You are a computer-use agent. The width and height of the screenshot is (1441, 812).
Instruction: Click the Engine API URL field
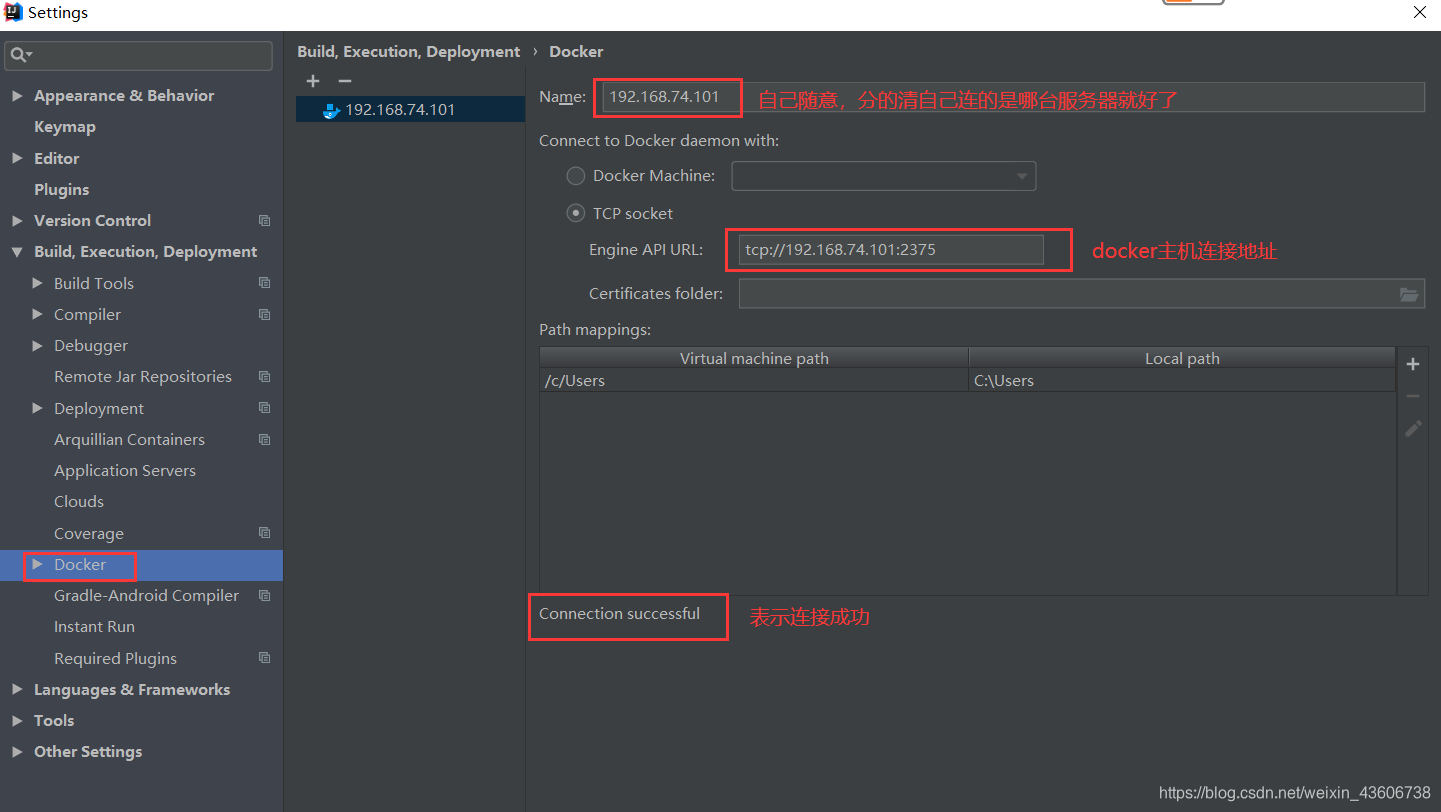pyautogui.click(x=891, y=250)
